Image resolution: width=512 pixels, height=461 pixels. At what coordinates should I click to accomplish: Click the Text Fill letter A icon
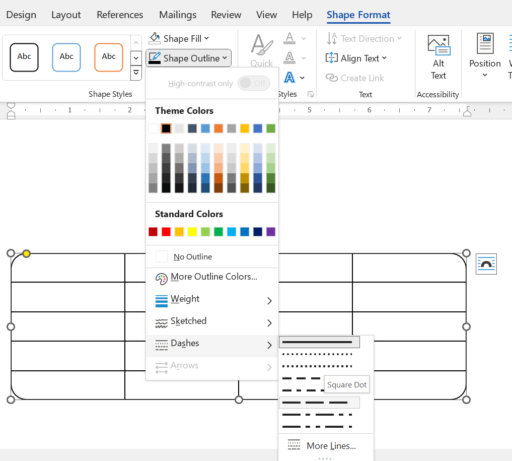coord(290,38)
